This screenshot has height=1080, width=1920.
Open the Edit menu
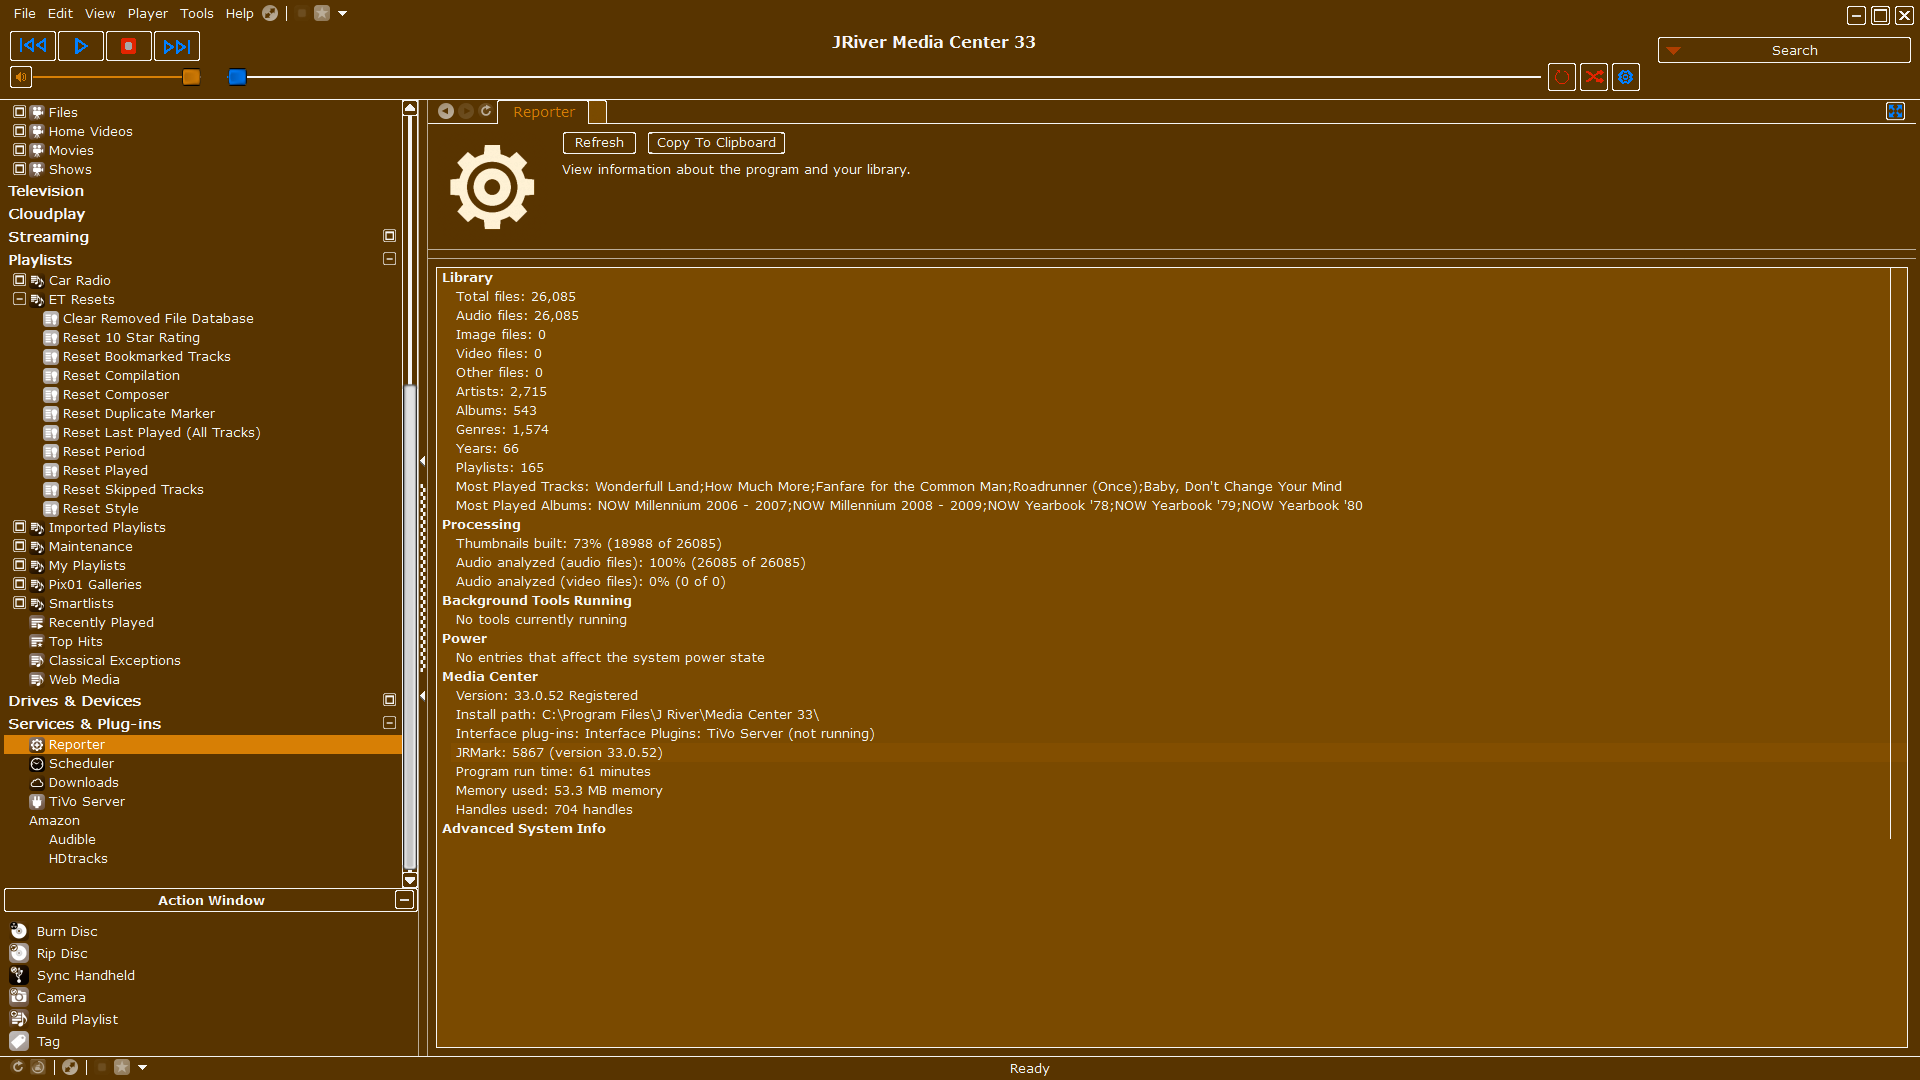pyautogui.click(x=60, y=13)
